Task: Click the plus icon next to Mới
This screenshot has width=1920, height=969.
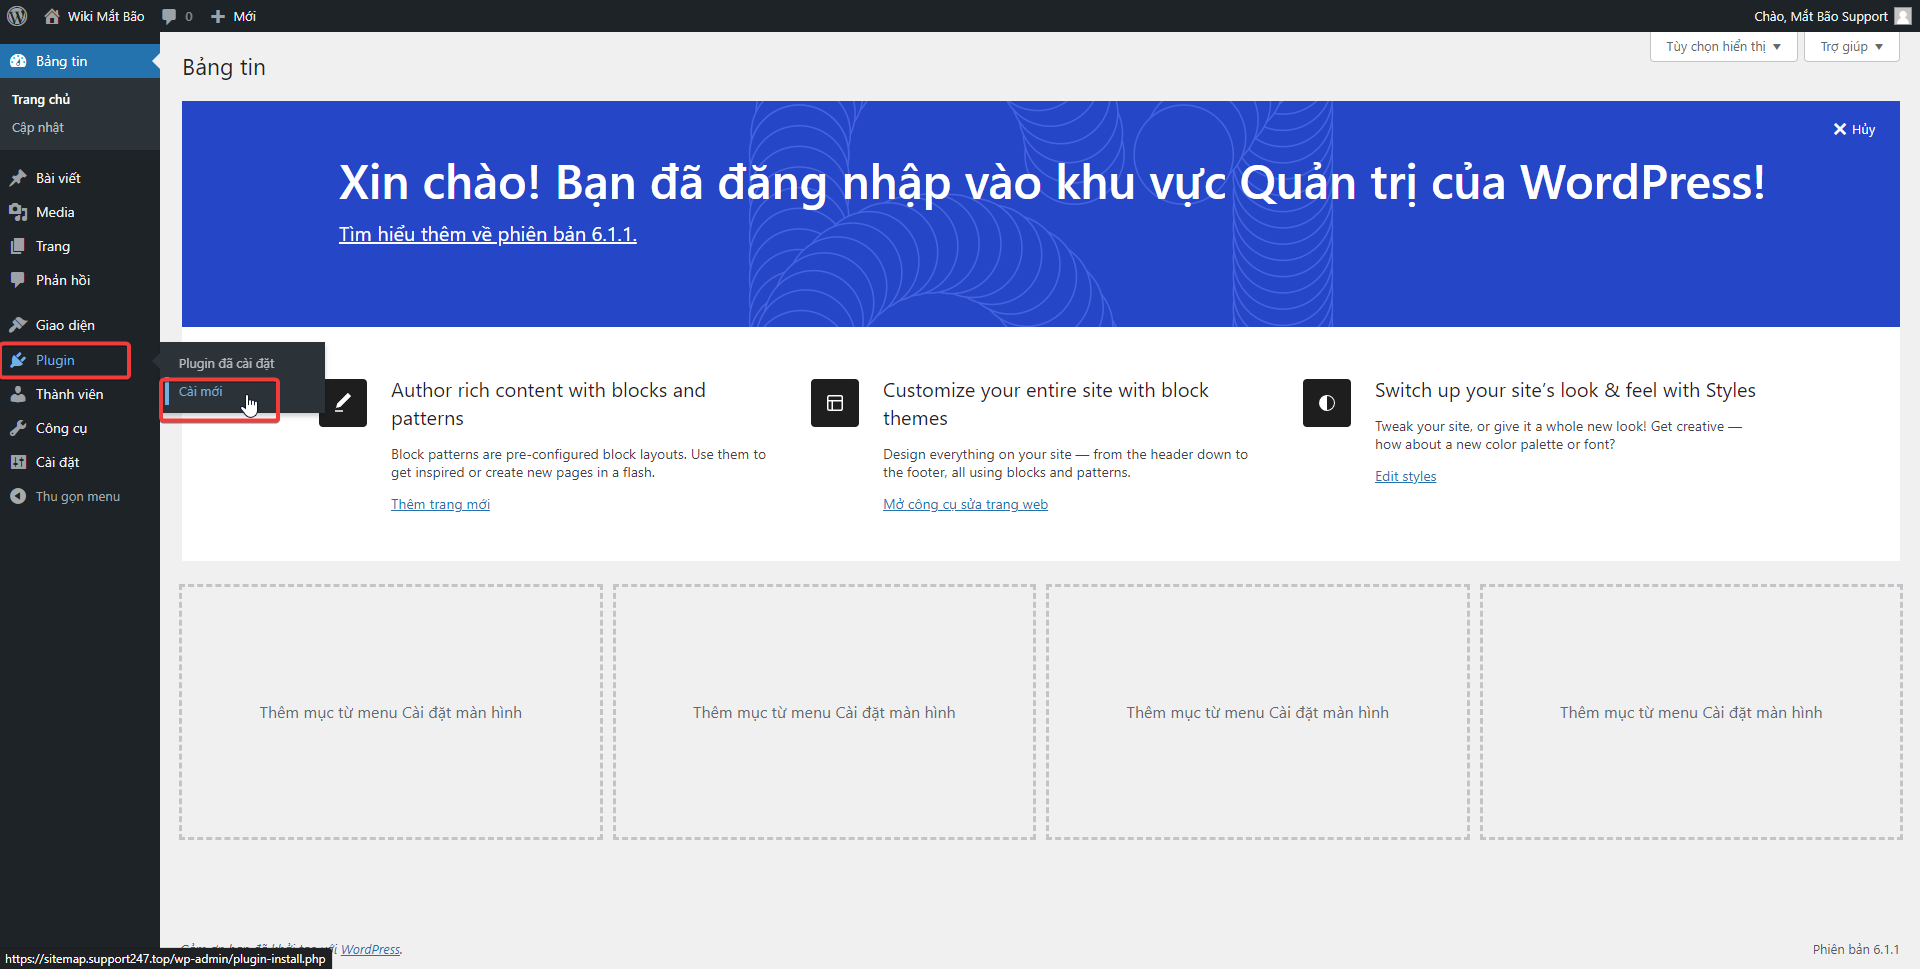Action: pos(218,16)
